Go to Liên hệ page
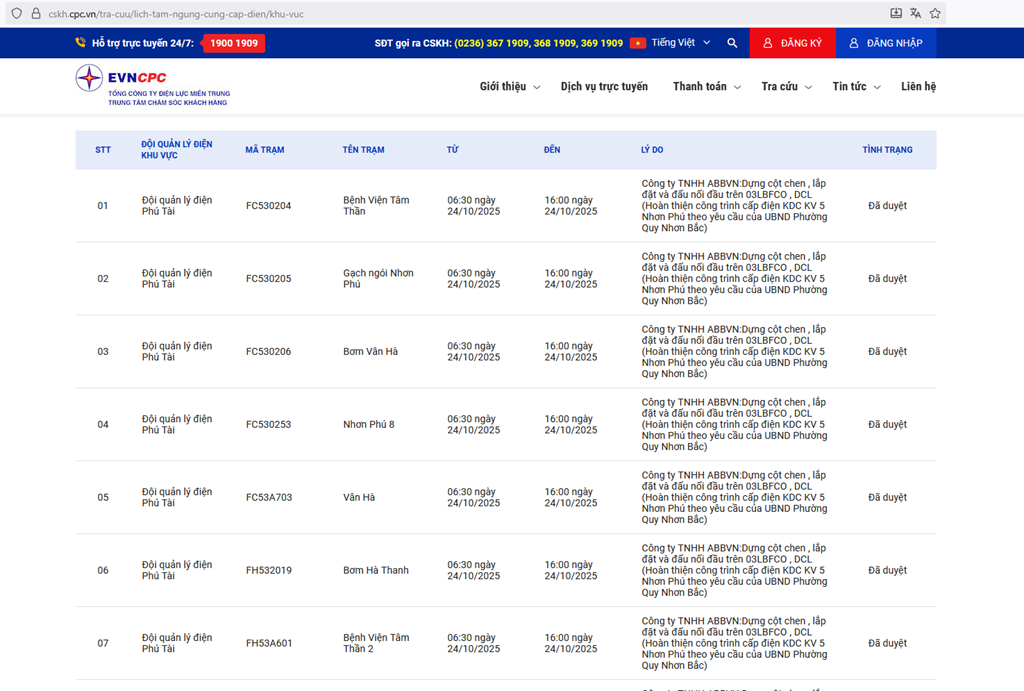This screenshot has width=1024, height=691. click(918, 87)
